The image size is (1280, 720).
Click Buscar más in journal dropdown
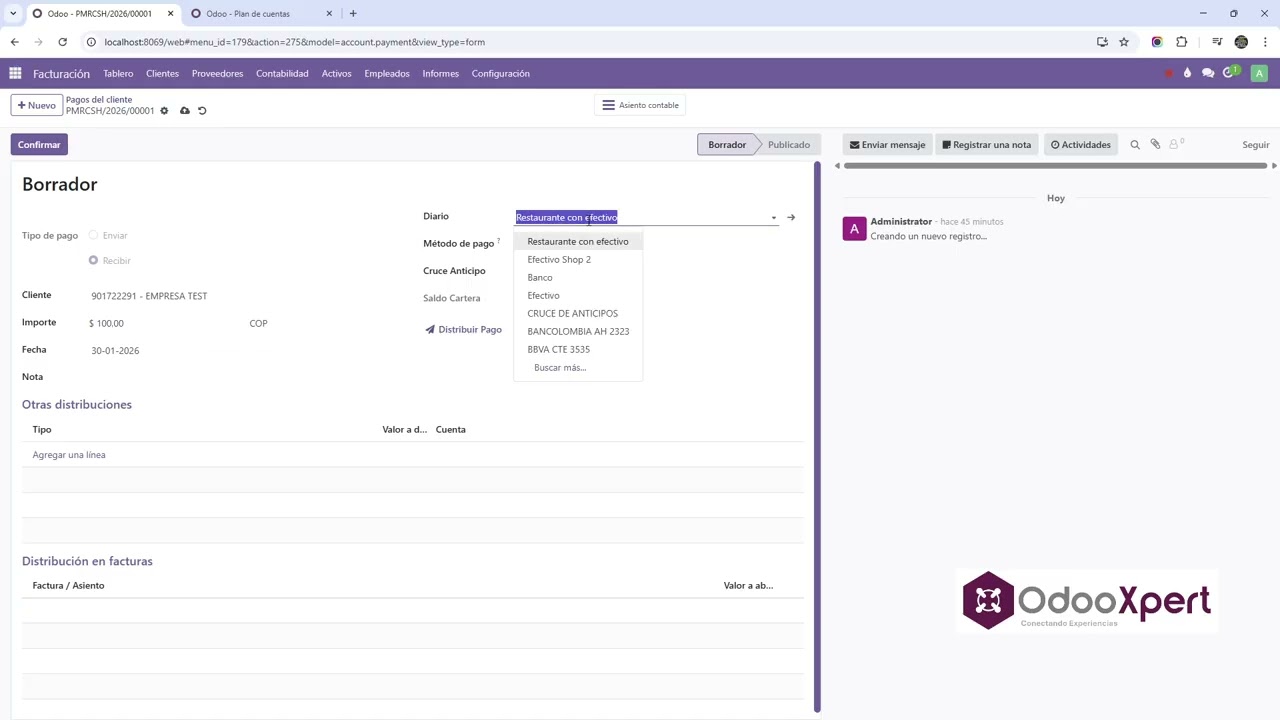[578, 367]
